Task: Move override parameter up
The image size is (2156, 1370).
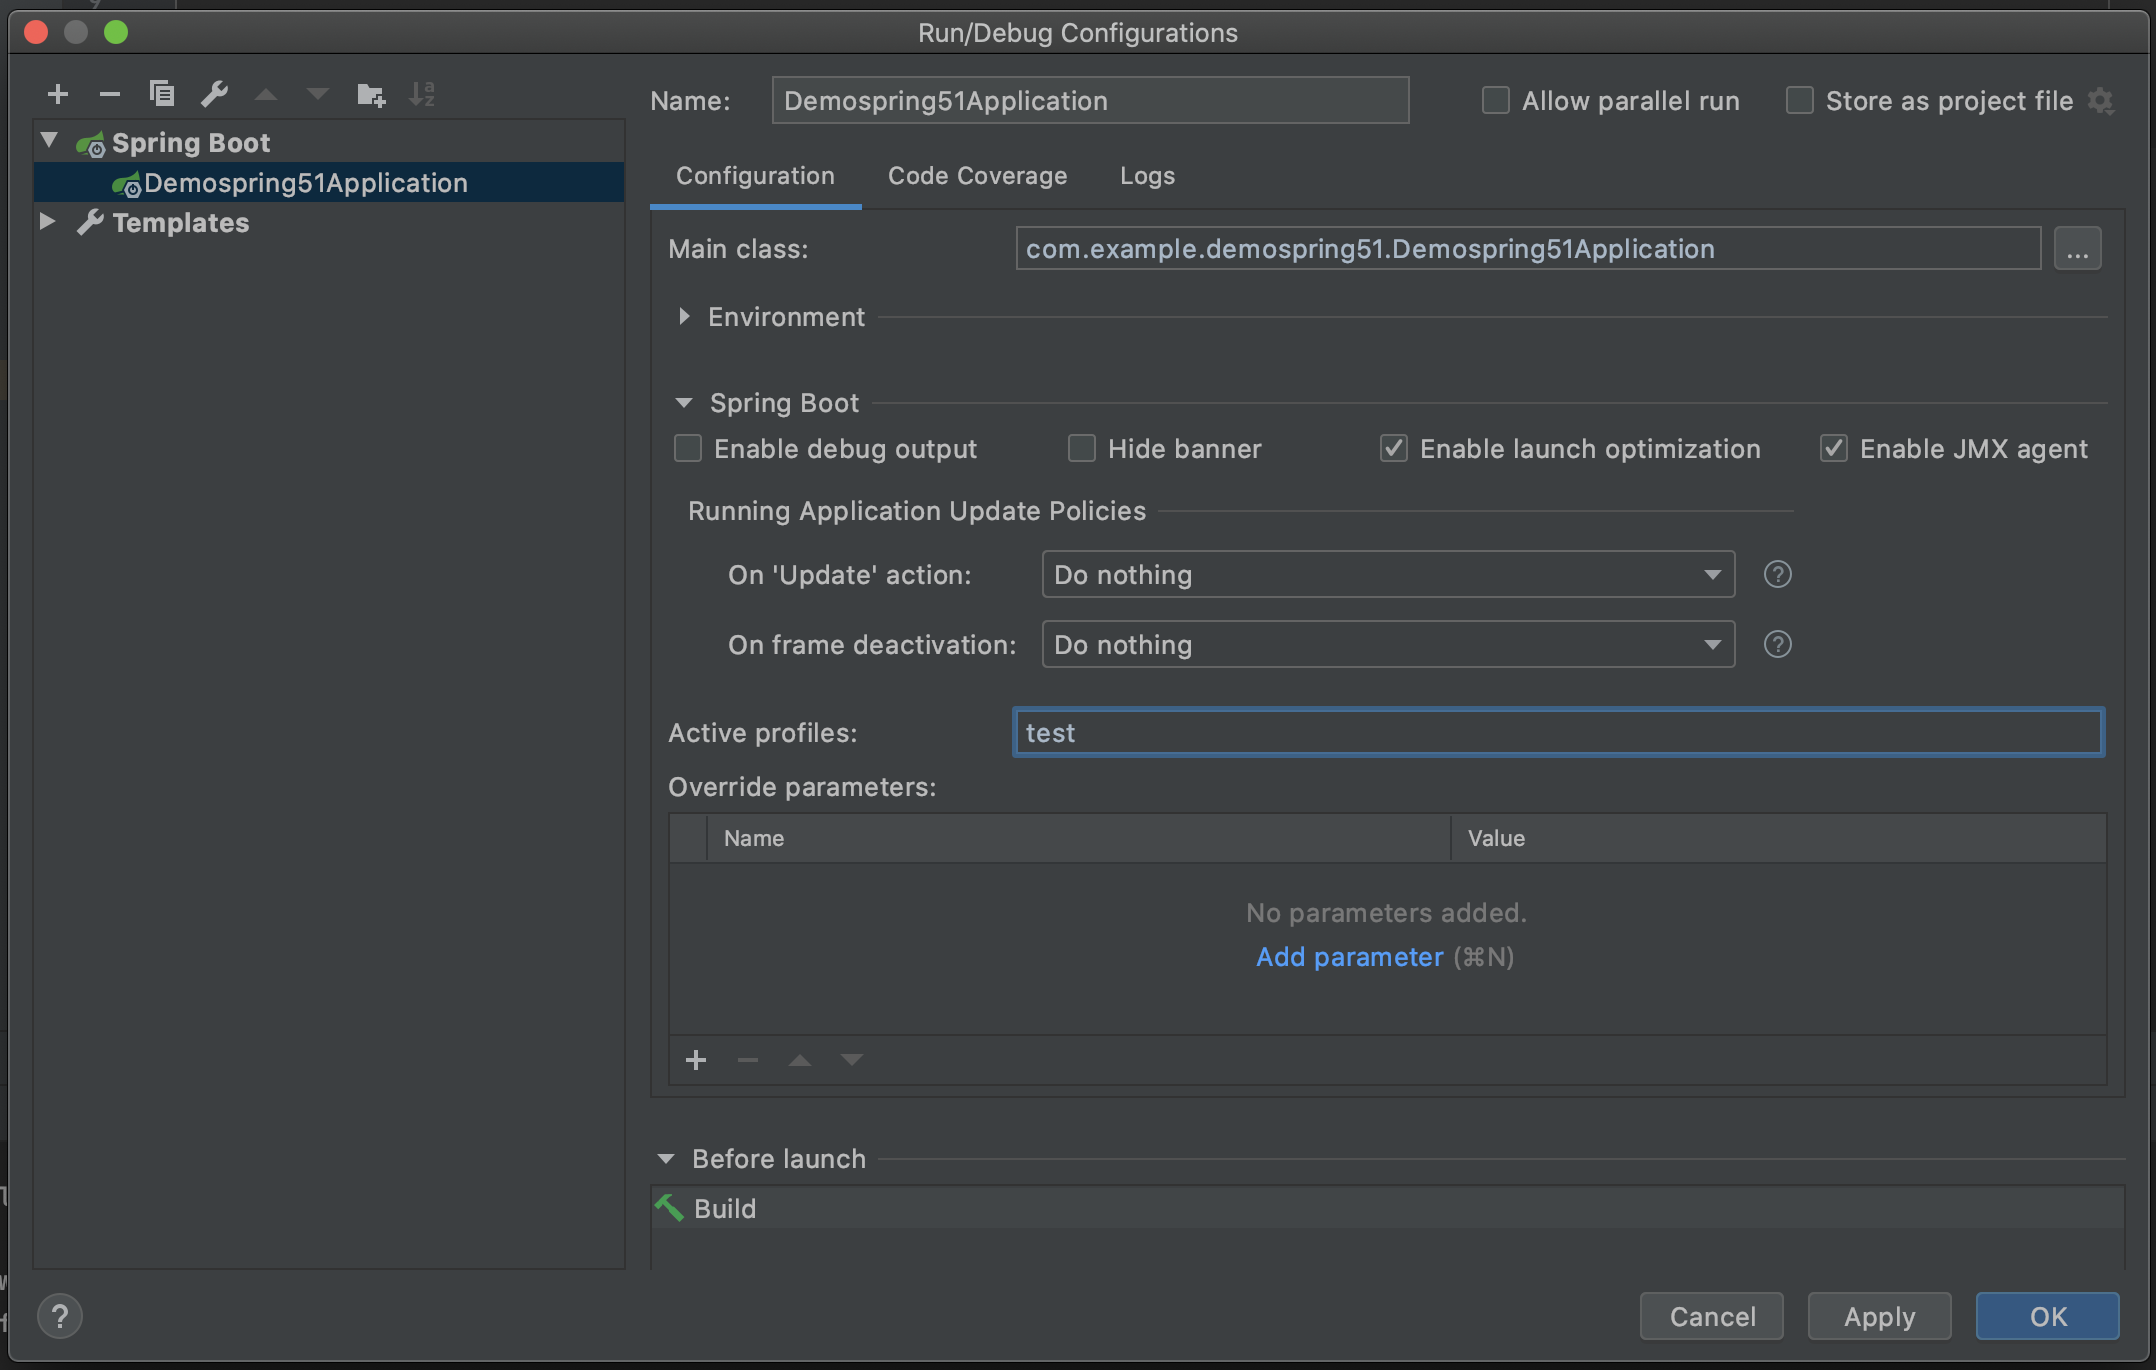Action: click(800, 1060)
